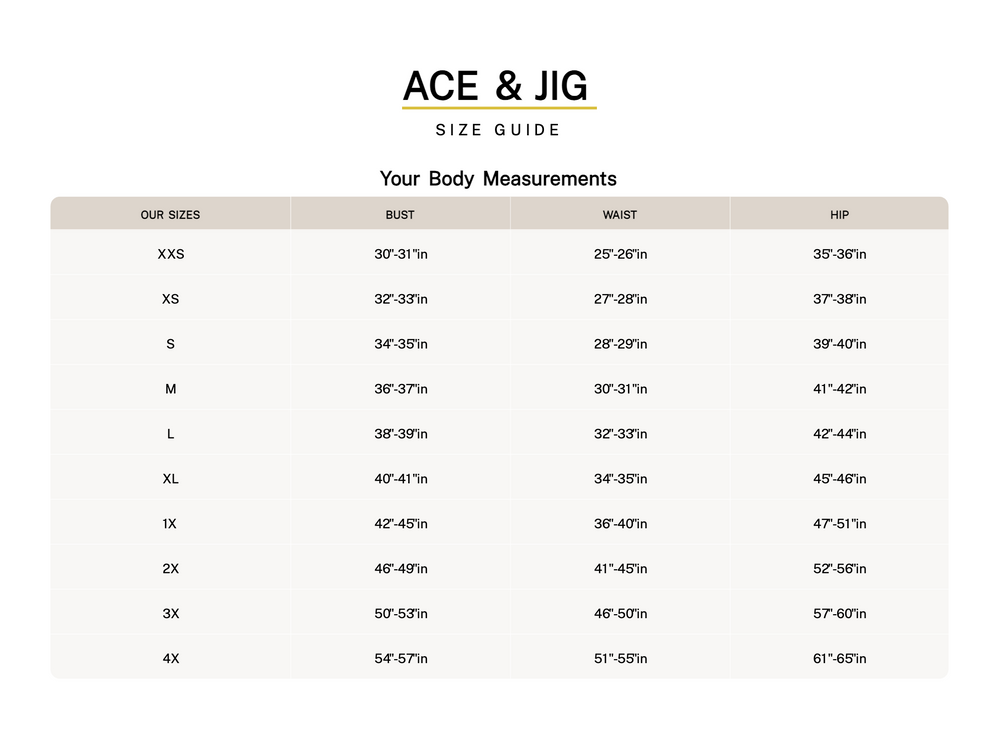Viewport: 1000px width, 745px height.
Task: Click the BUST column header
Action: pos(400,215)
